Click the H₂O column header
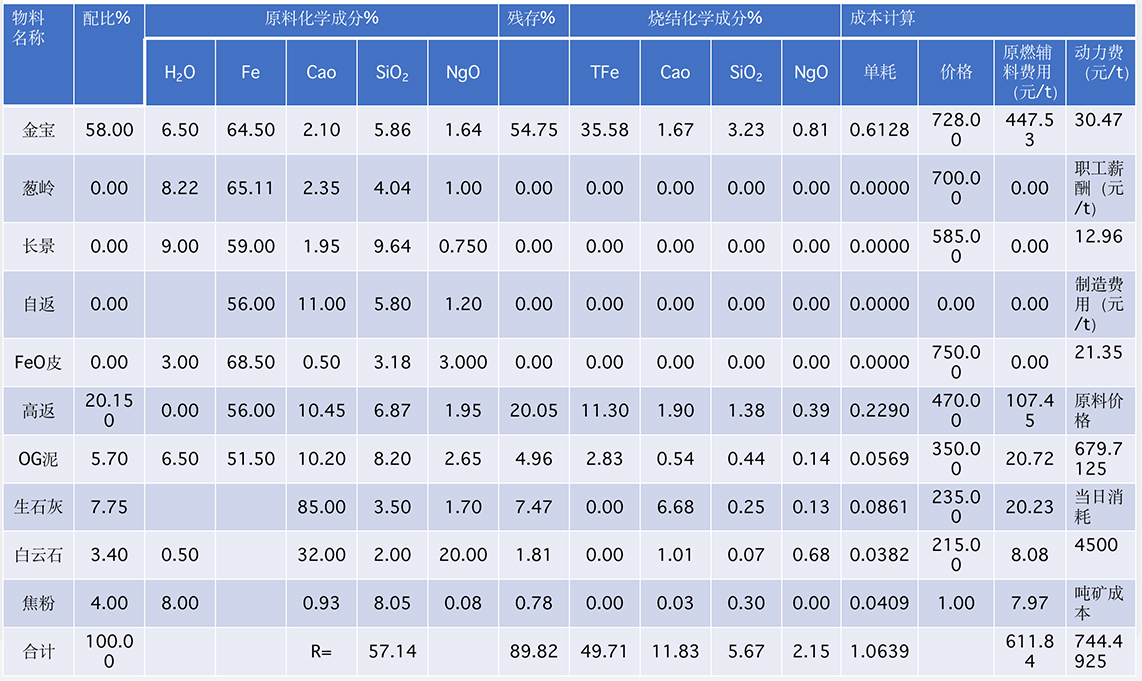Viewport: 1142px width, 681px height. (180, 72)
